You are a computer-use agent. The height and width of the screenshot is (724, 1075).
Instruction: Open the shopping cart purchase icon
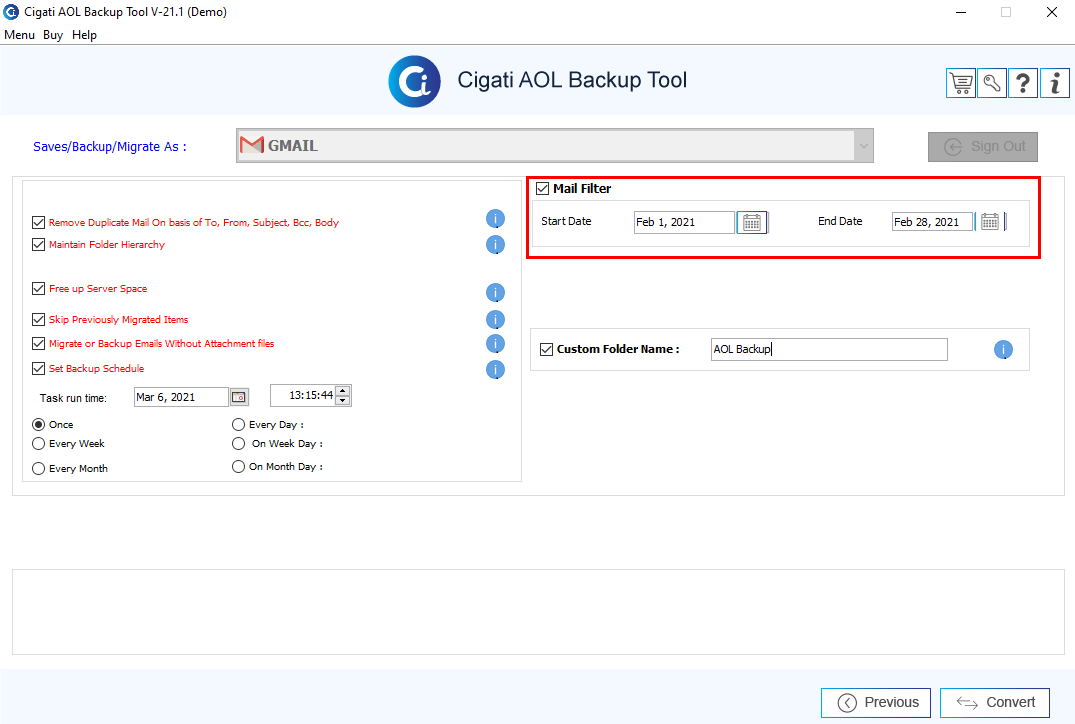[961, 84]
